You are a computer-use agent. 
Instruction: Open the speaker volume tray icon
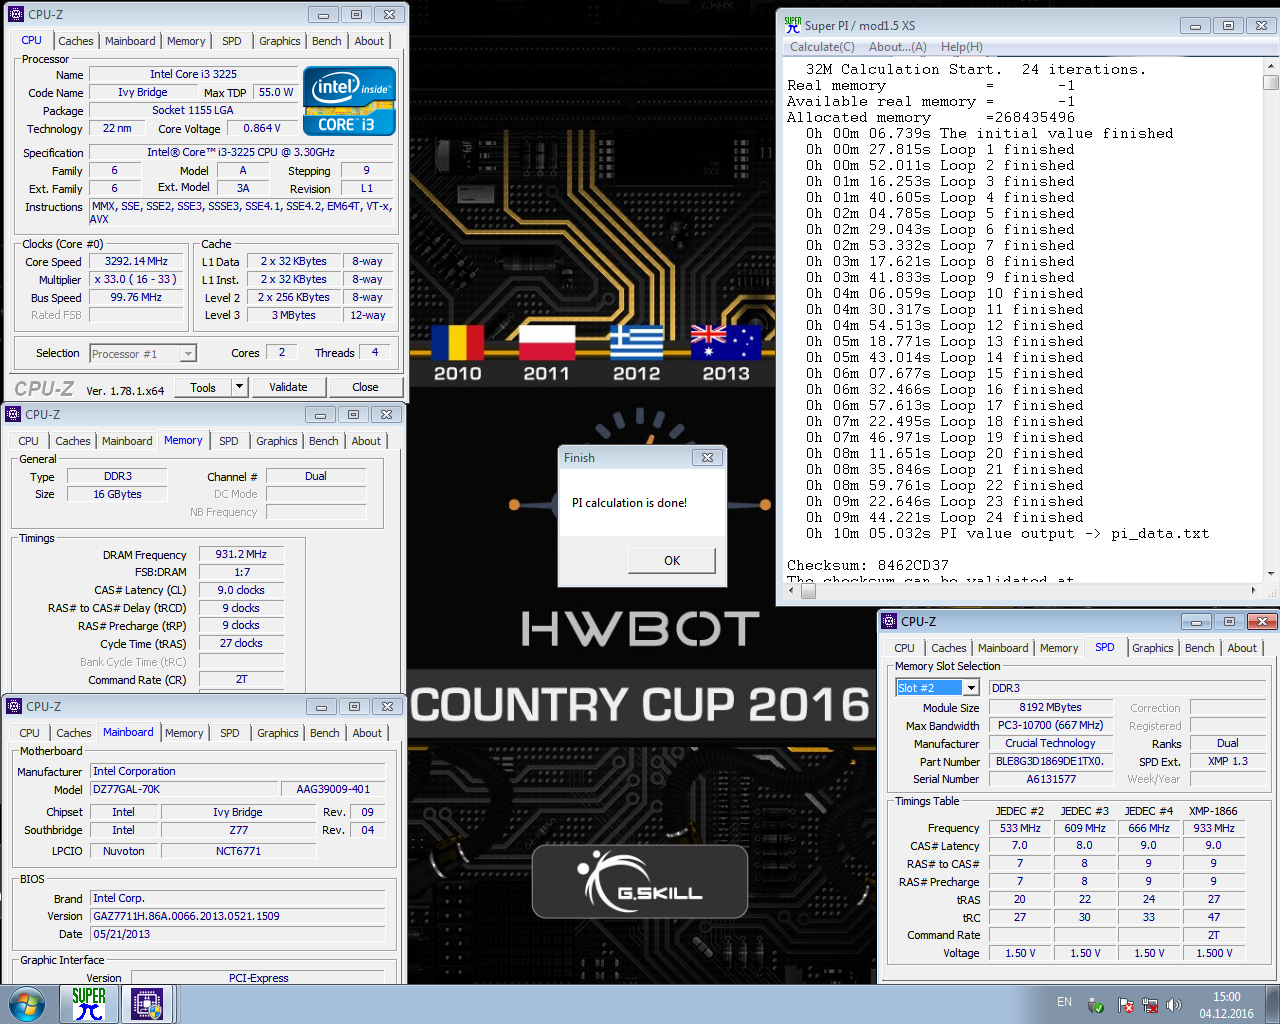pyautogui.click(x=1174, y=1005)
